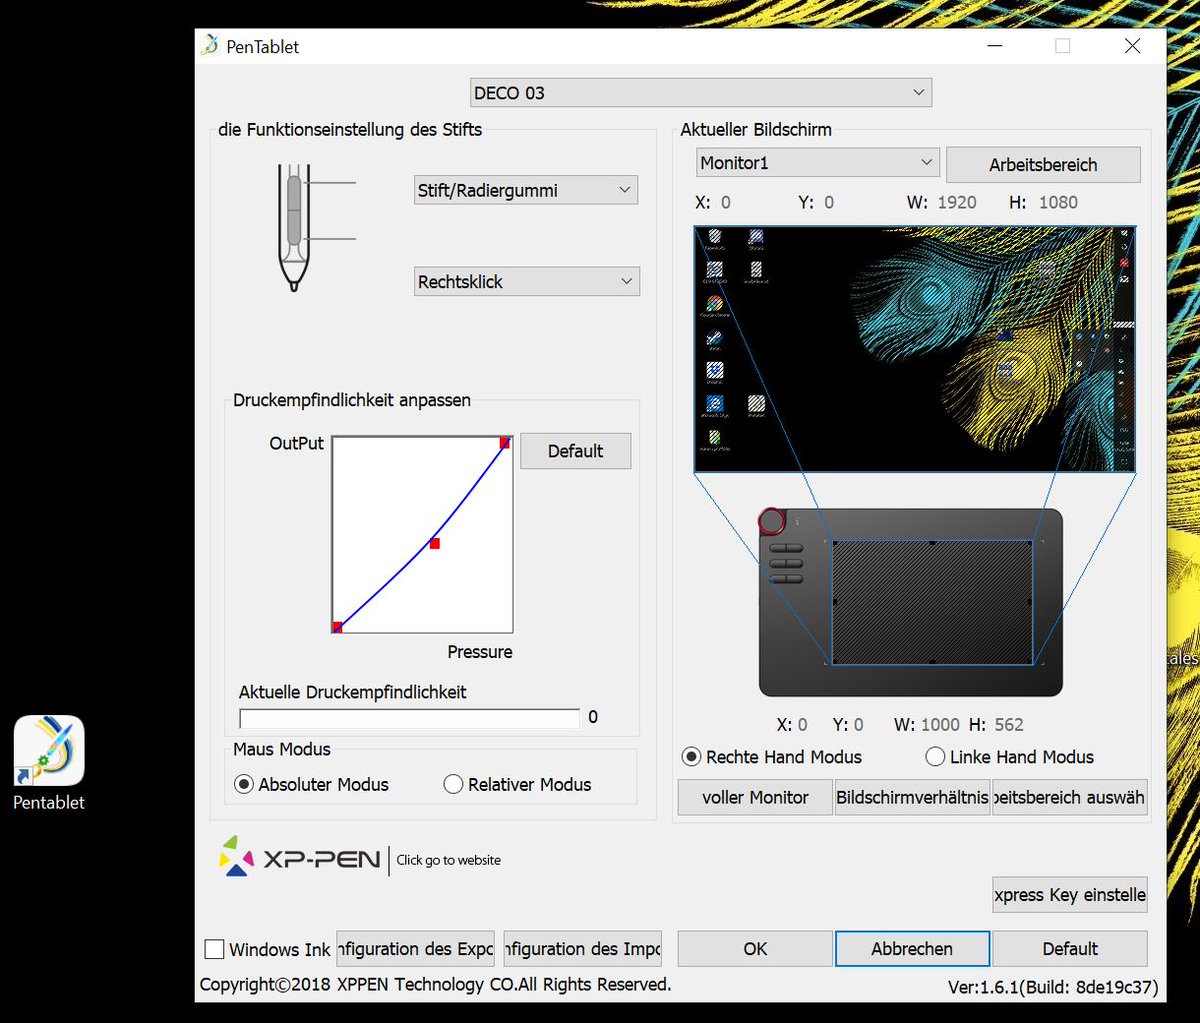The image size is (1200, 1023).
Task: Click the bottom Default button beside Abbrechen
Action: pyautogui.click(x=1069, y=949)
